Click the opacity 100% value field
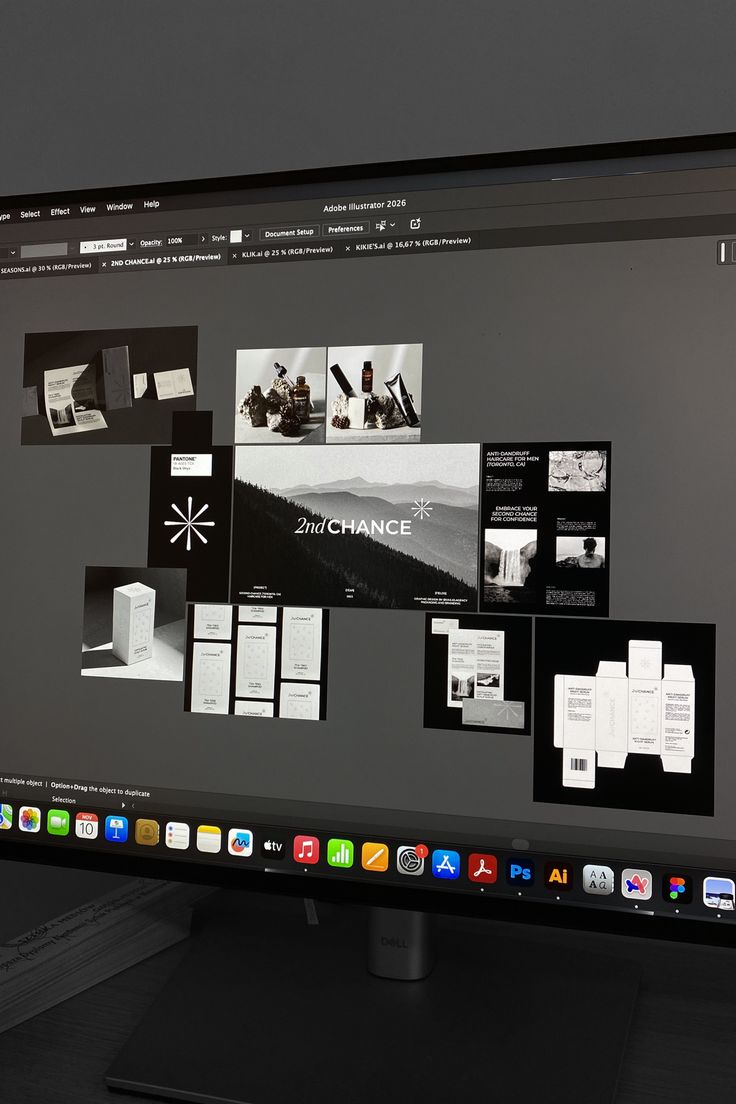 [181, 241]
